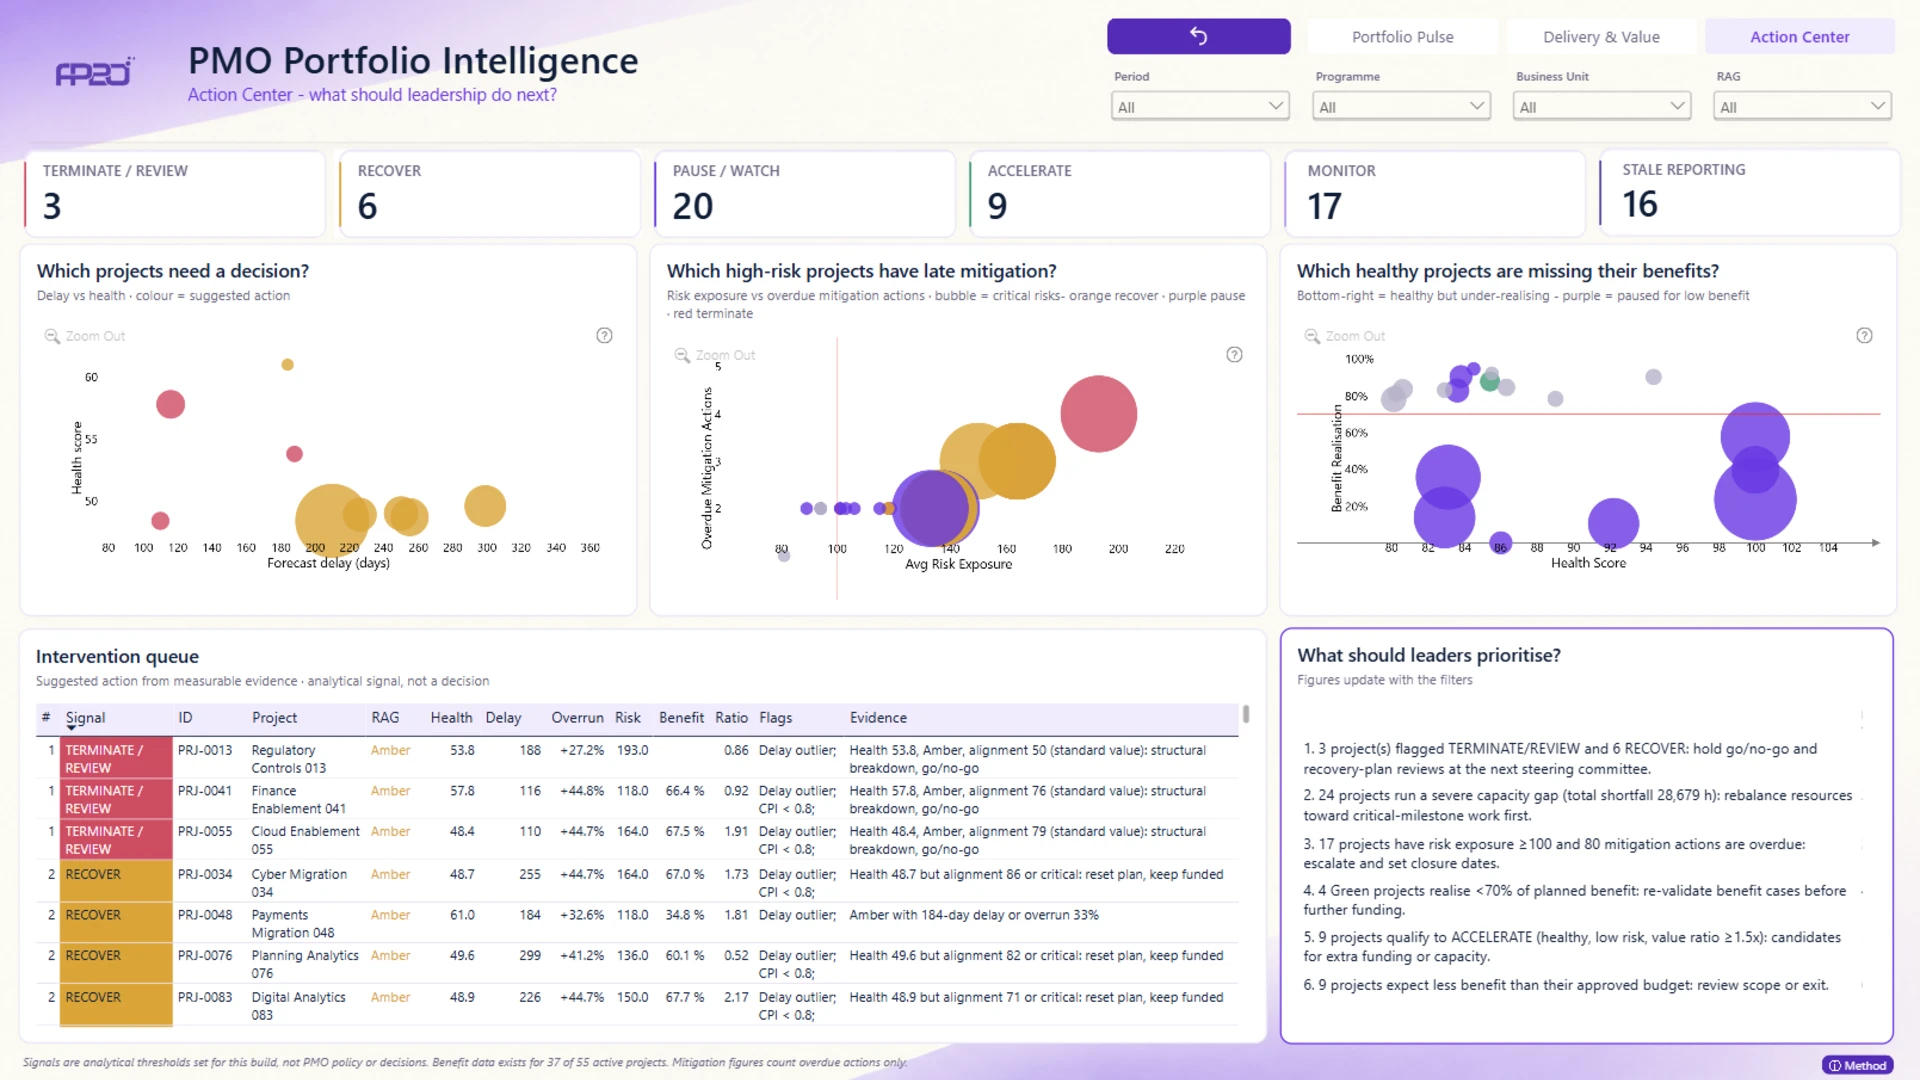Open the Method info button
Image resolution: width=1920 pixels, height=1080 pixels.
1857,1065
